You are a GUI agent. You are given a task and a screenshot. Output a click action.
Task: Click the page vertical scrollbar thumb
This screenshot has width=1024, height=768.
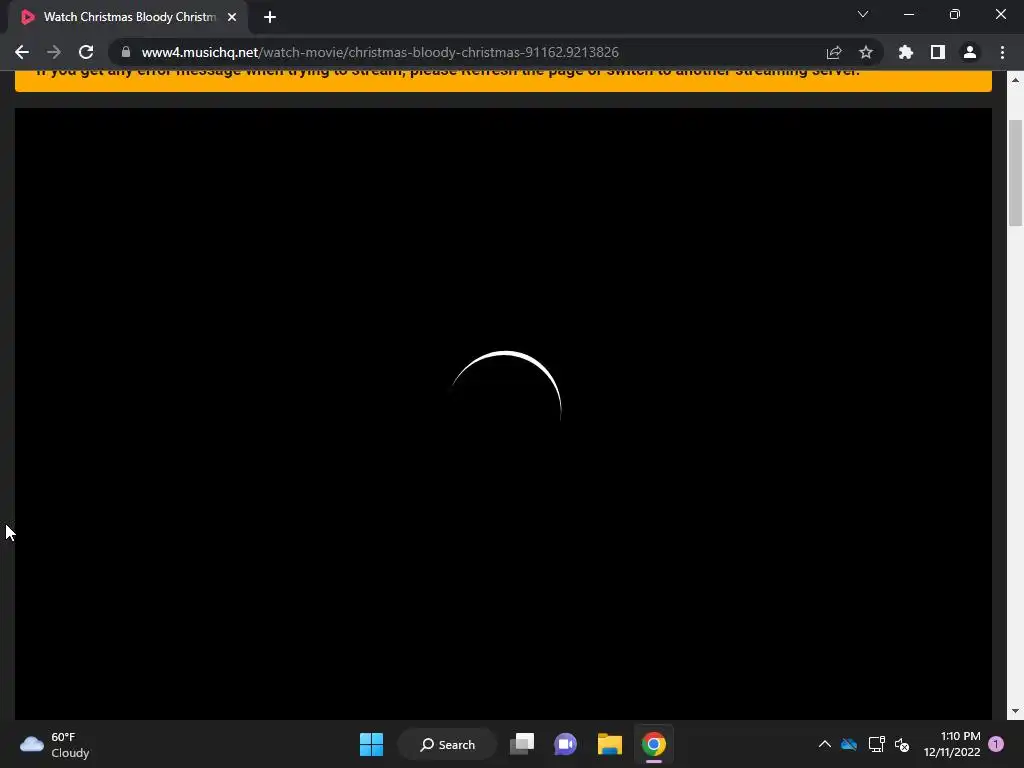pyautogui.click(x=1016, y=173)
